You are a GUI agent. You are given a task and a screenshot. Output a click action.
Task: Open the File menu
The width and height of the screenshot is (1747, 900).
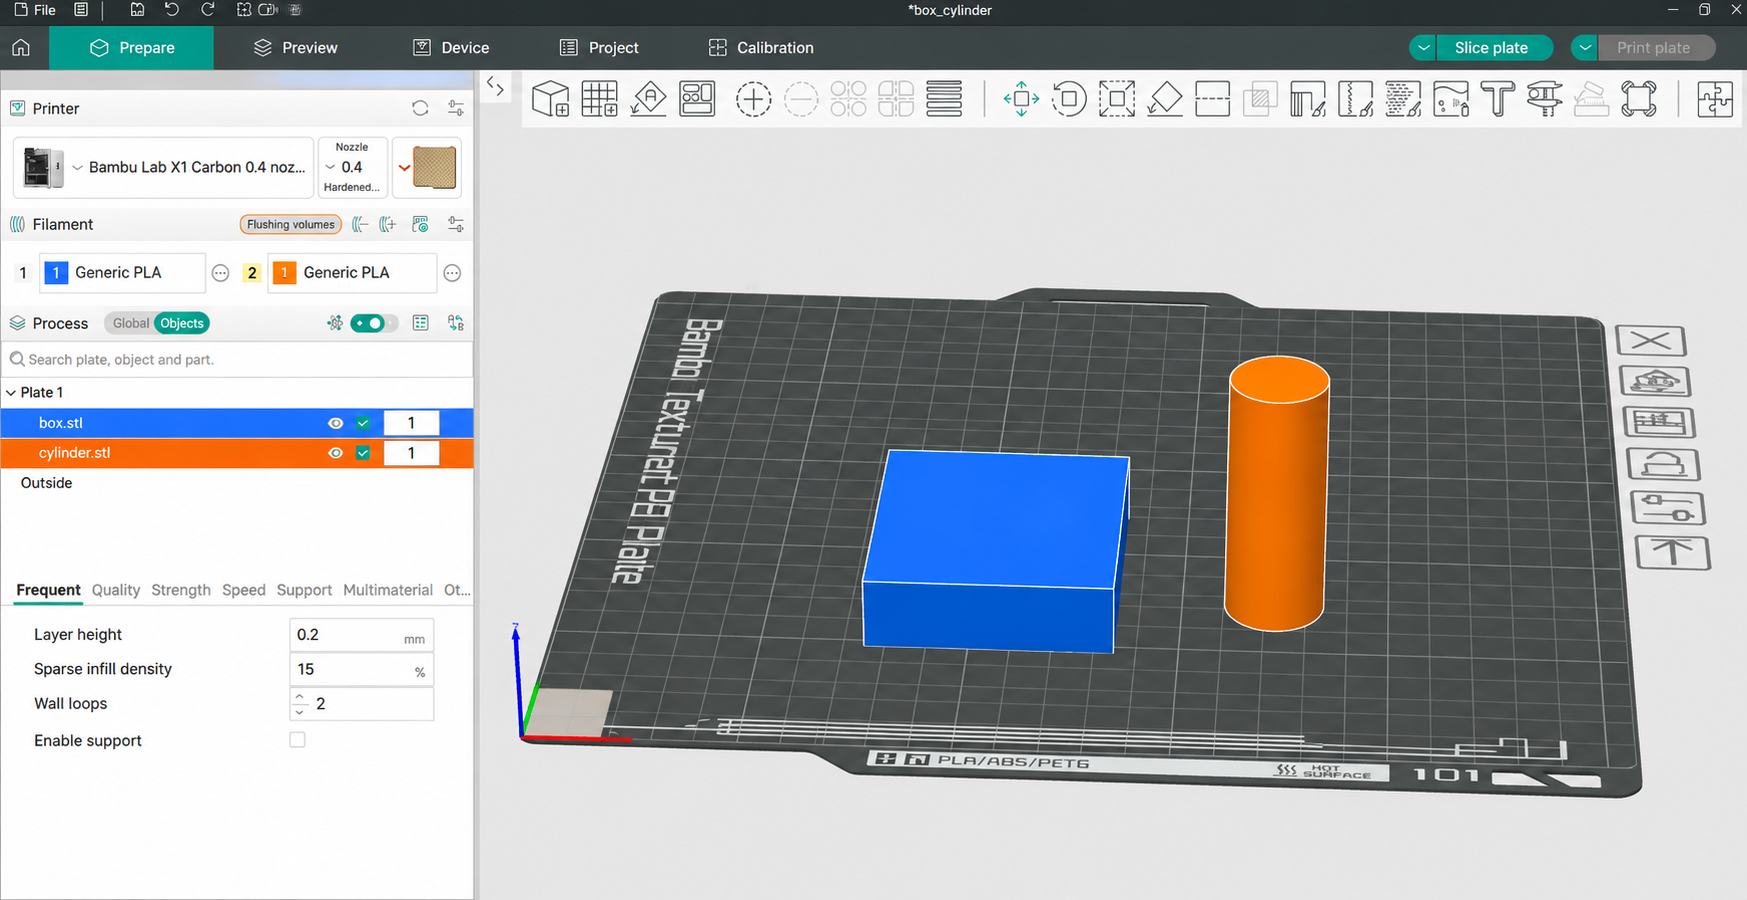pos(35,10)
